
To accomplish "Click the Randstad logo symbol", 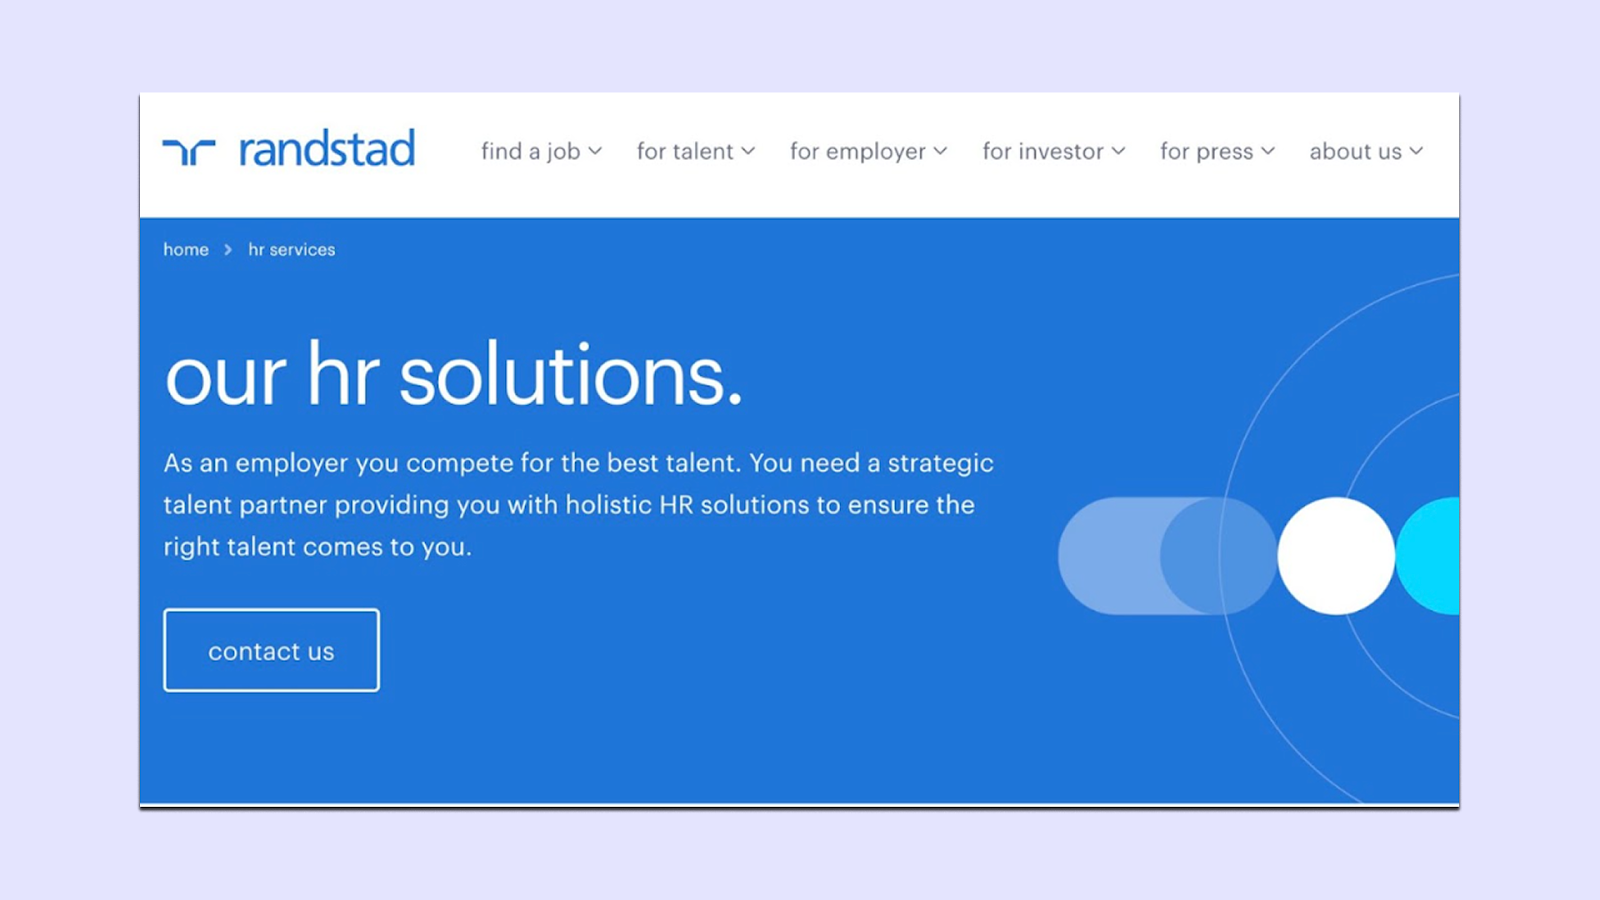I will (189, 152).
